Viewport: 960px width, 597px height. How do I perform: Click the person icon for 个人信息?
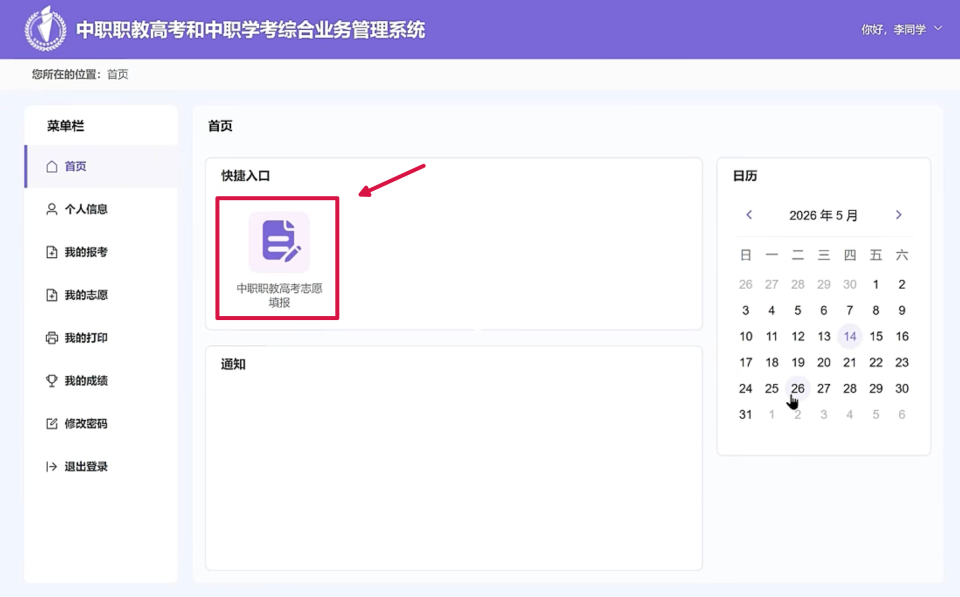(51, 209)
